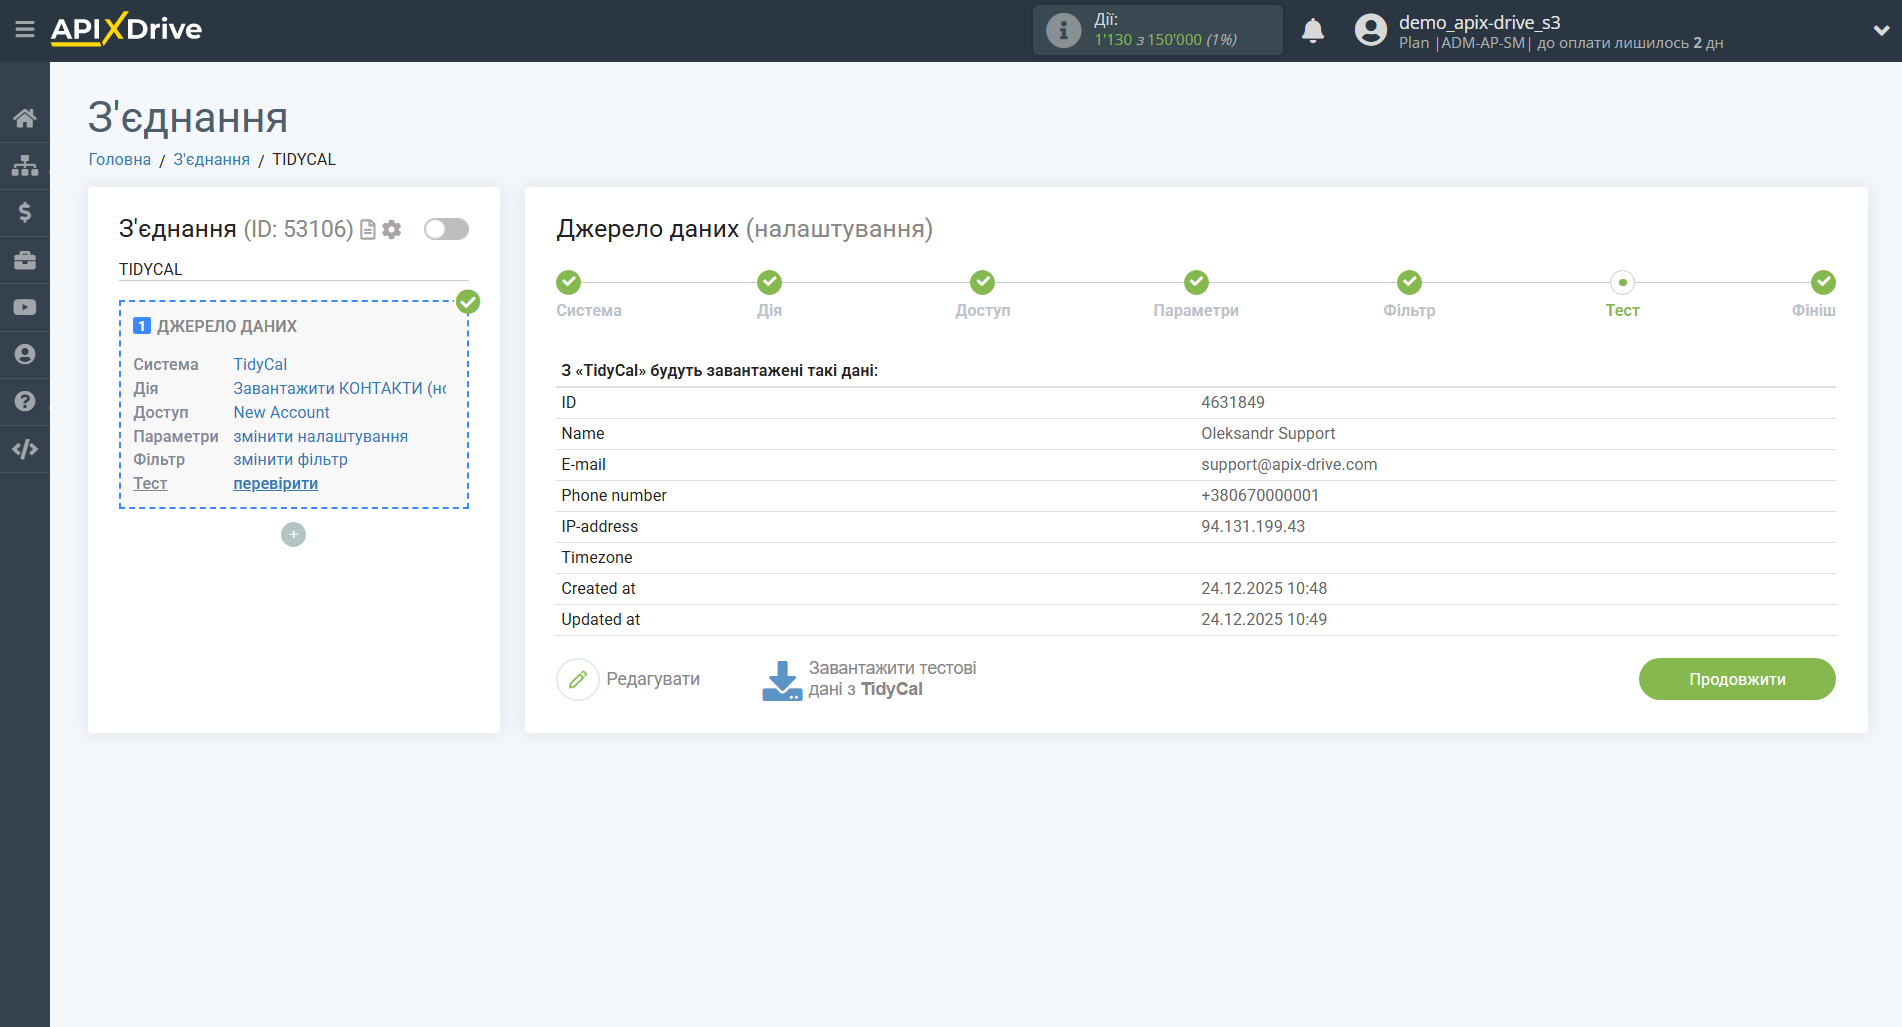Expand the user account dropdown arrow
Image resolution: width=1902 pixels, height=1027 pixels.
(x=1880, y=31)
